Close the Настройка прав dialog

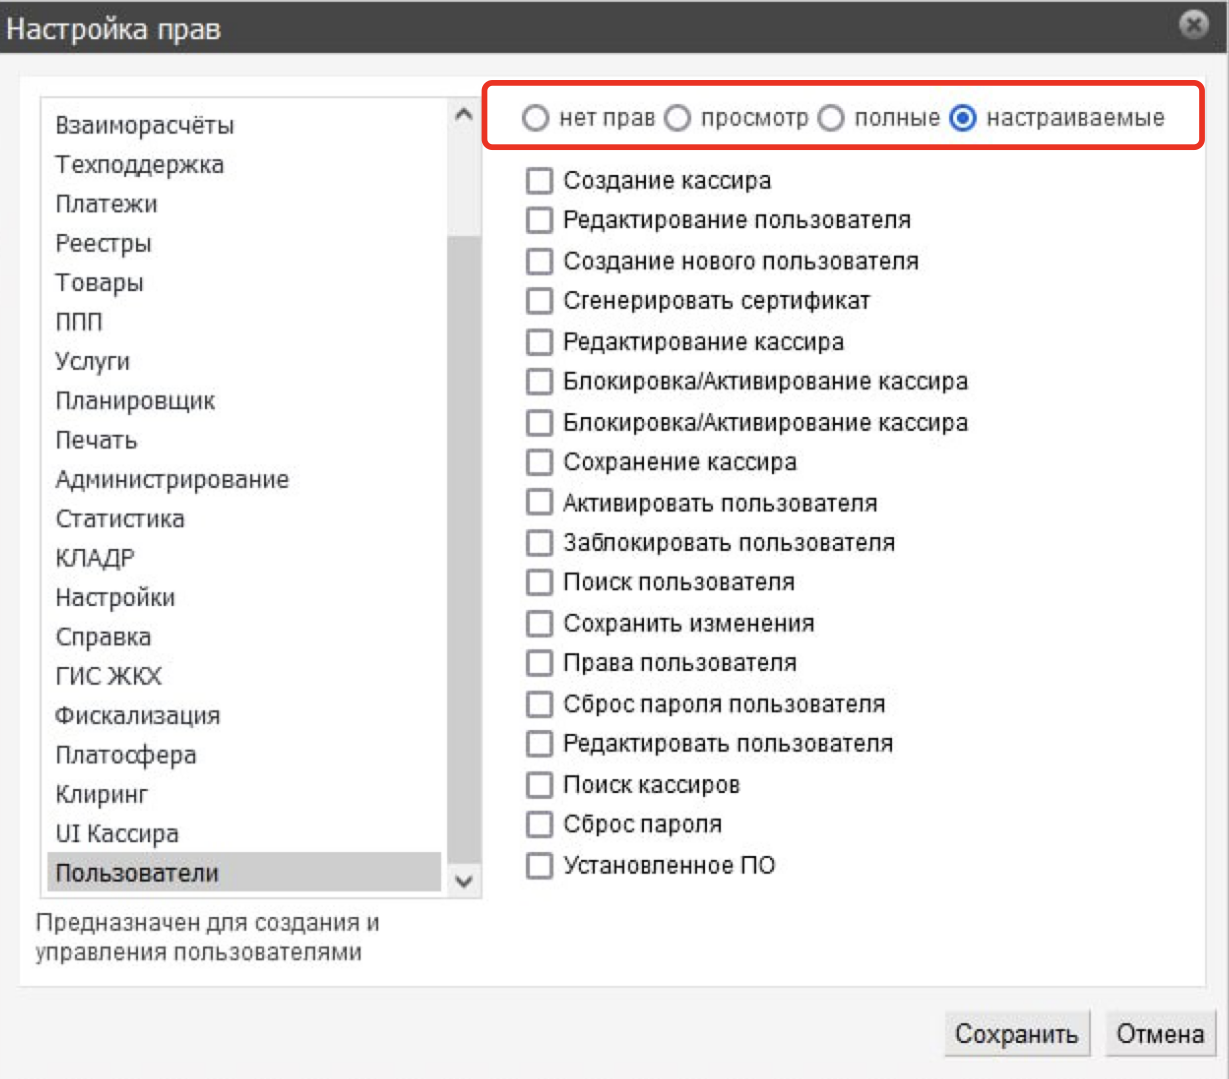pyautogui.click(x=1194, y=26)
